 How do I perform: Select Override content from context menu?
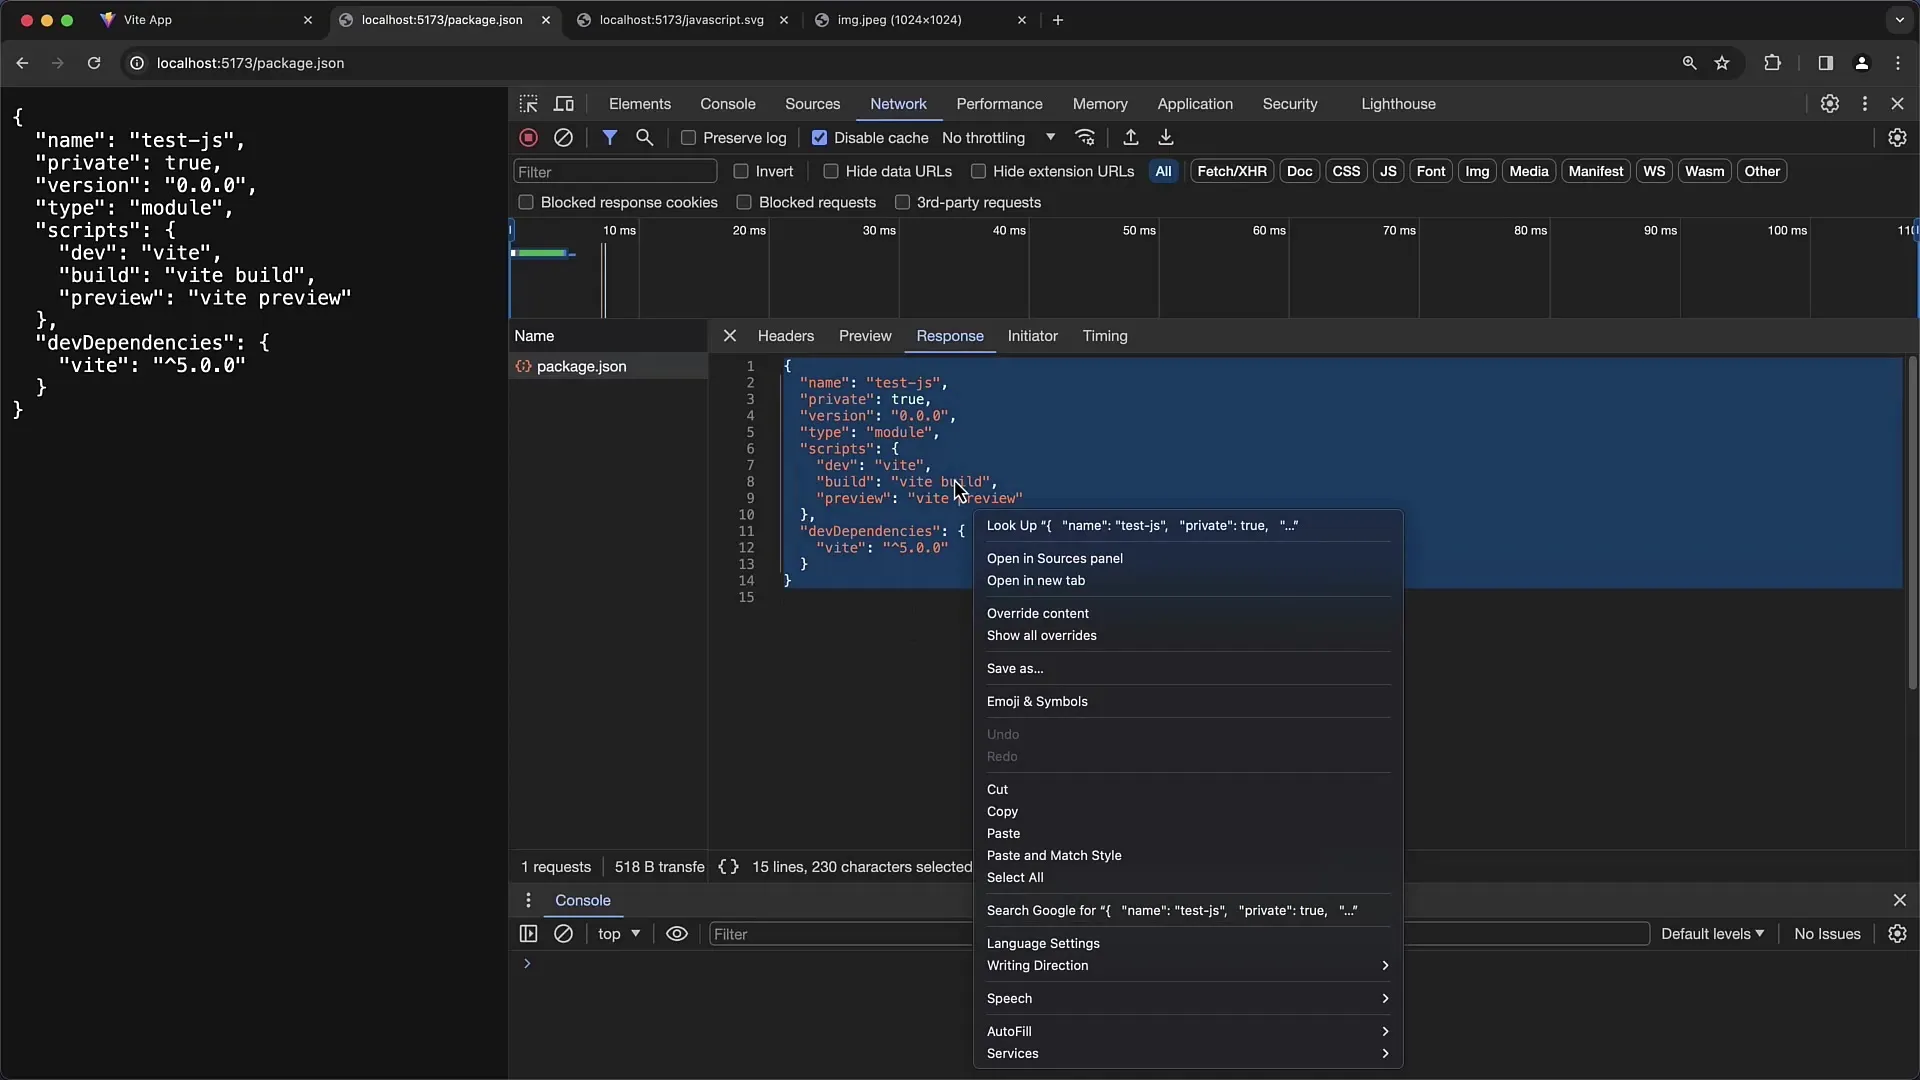click(x=1038, y=613)
